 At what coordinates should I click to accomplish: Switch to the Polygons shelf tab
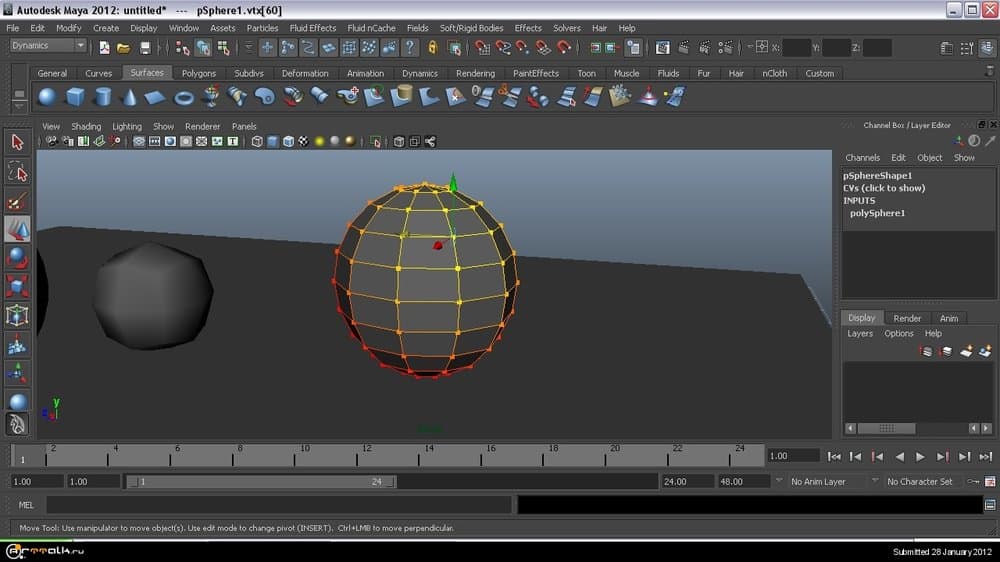(x=198, y=73)
